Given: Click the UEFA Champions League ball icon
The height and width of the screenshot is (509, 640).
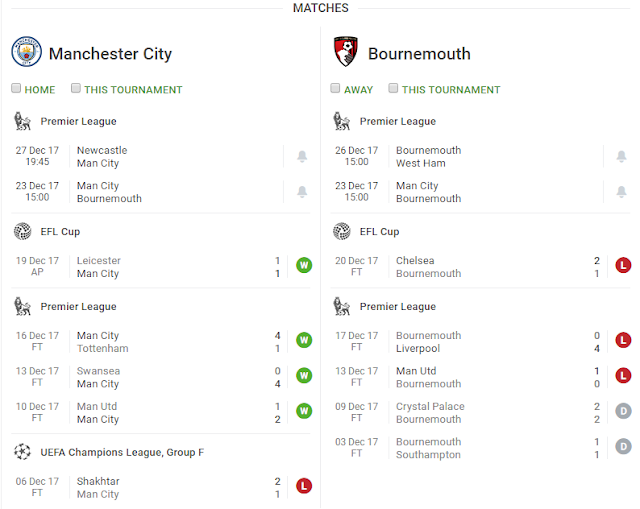Looking at the screenshot, I should tap(23, 452).
